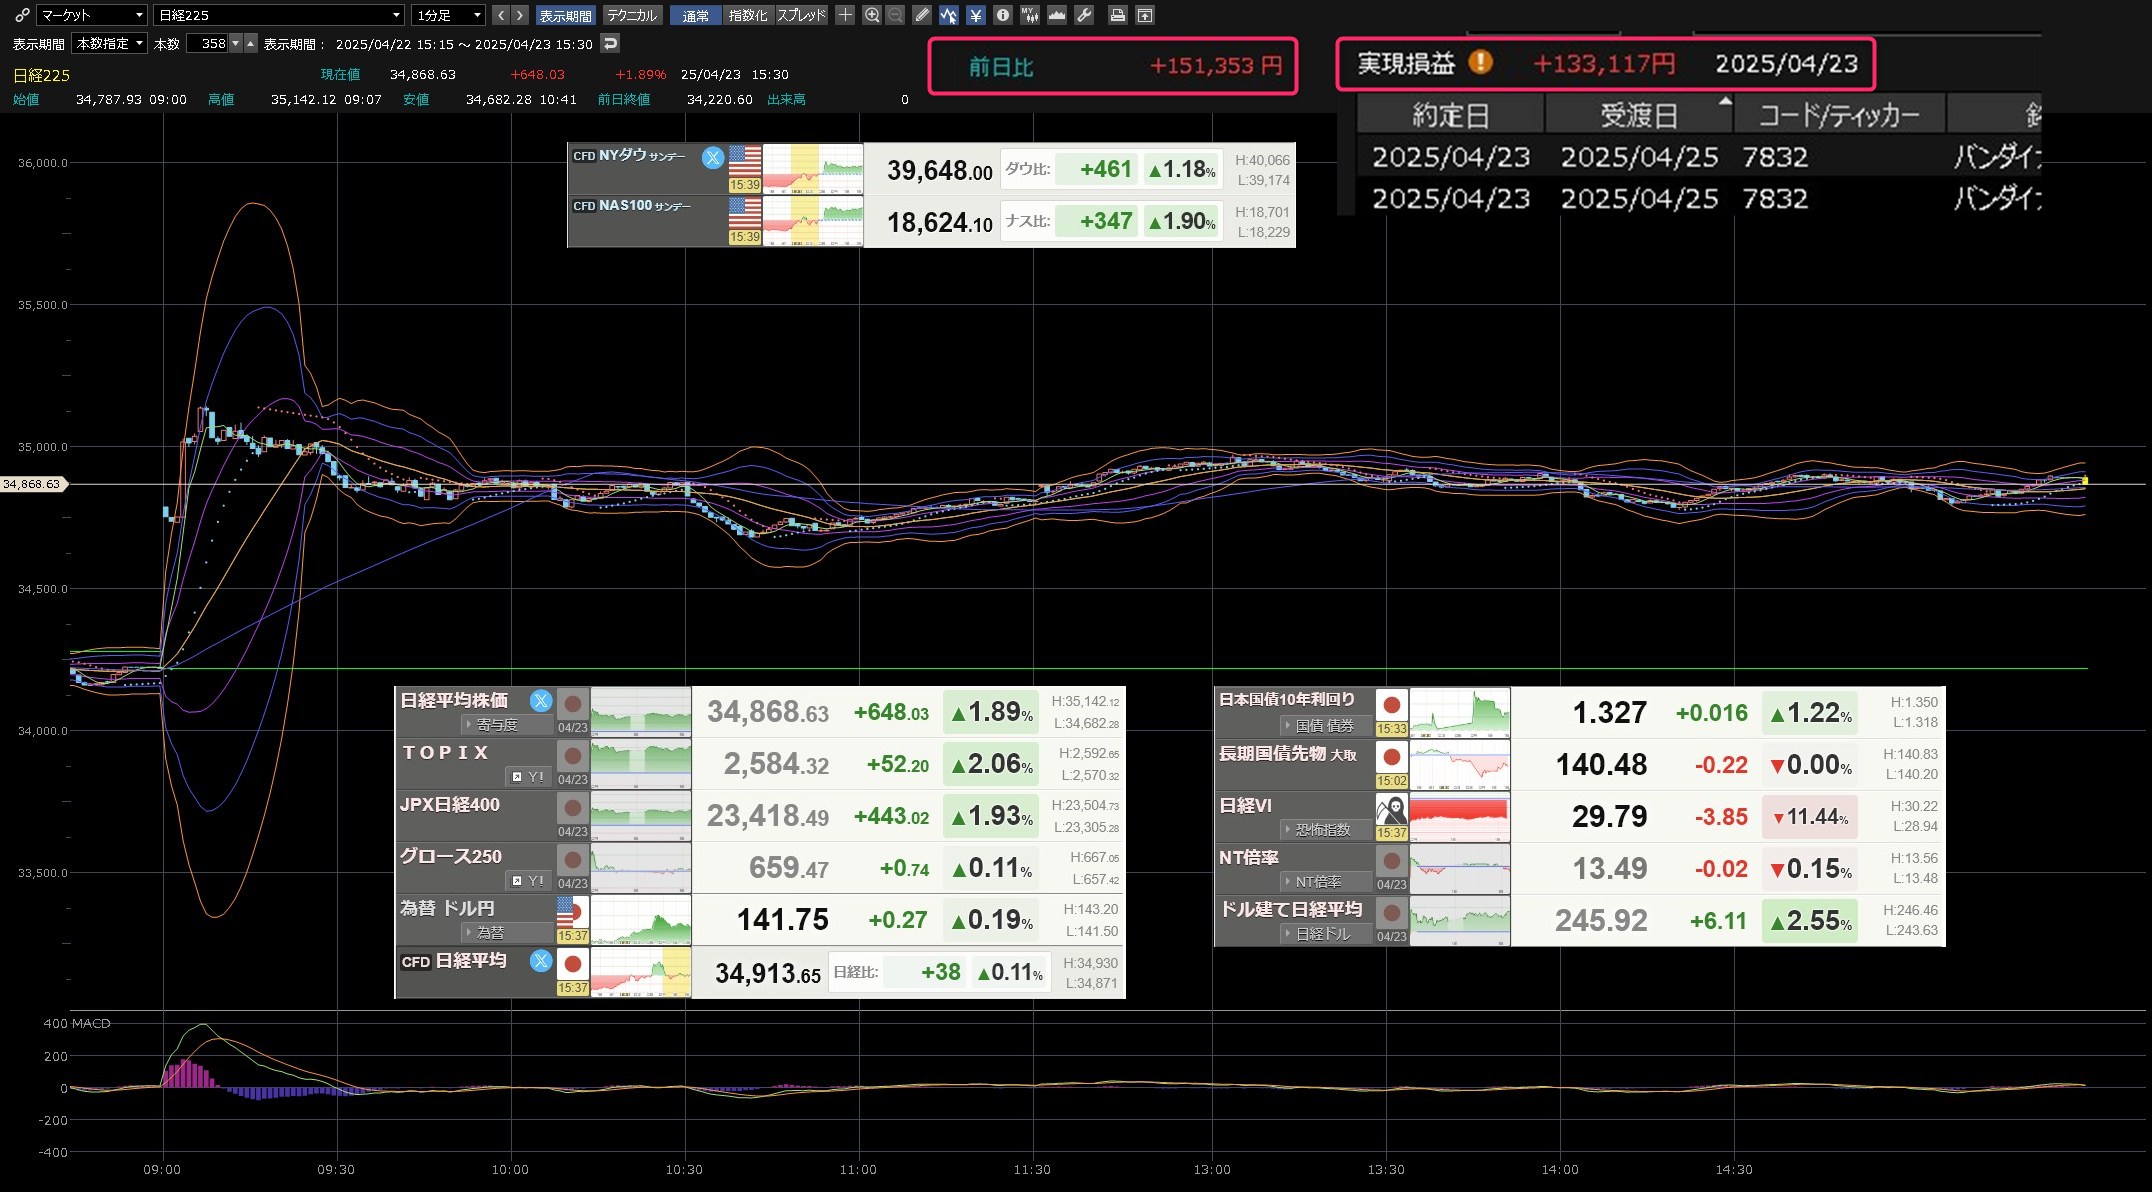The image size is (2152, 1192).
Task: Click the 実現損益 orange warning icon
Action: [x=1481, y=62]
